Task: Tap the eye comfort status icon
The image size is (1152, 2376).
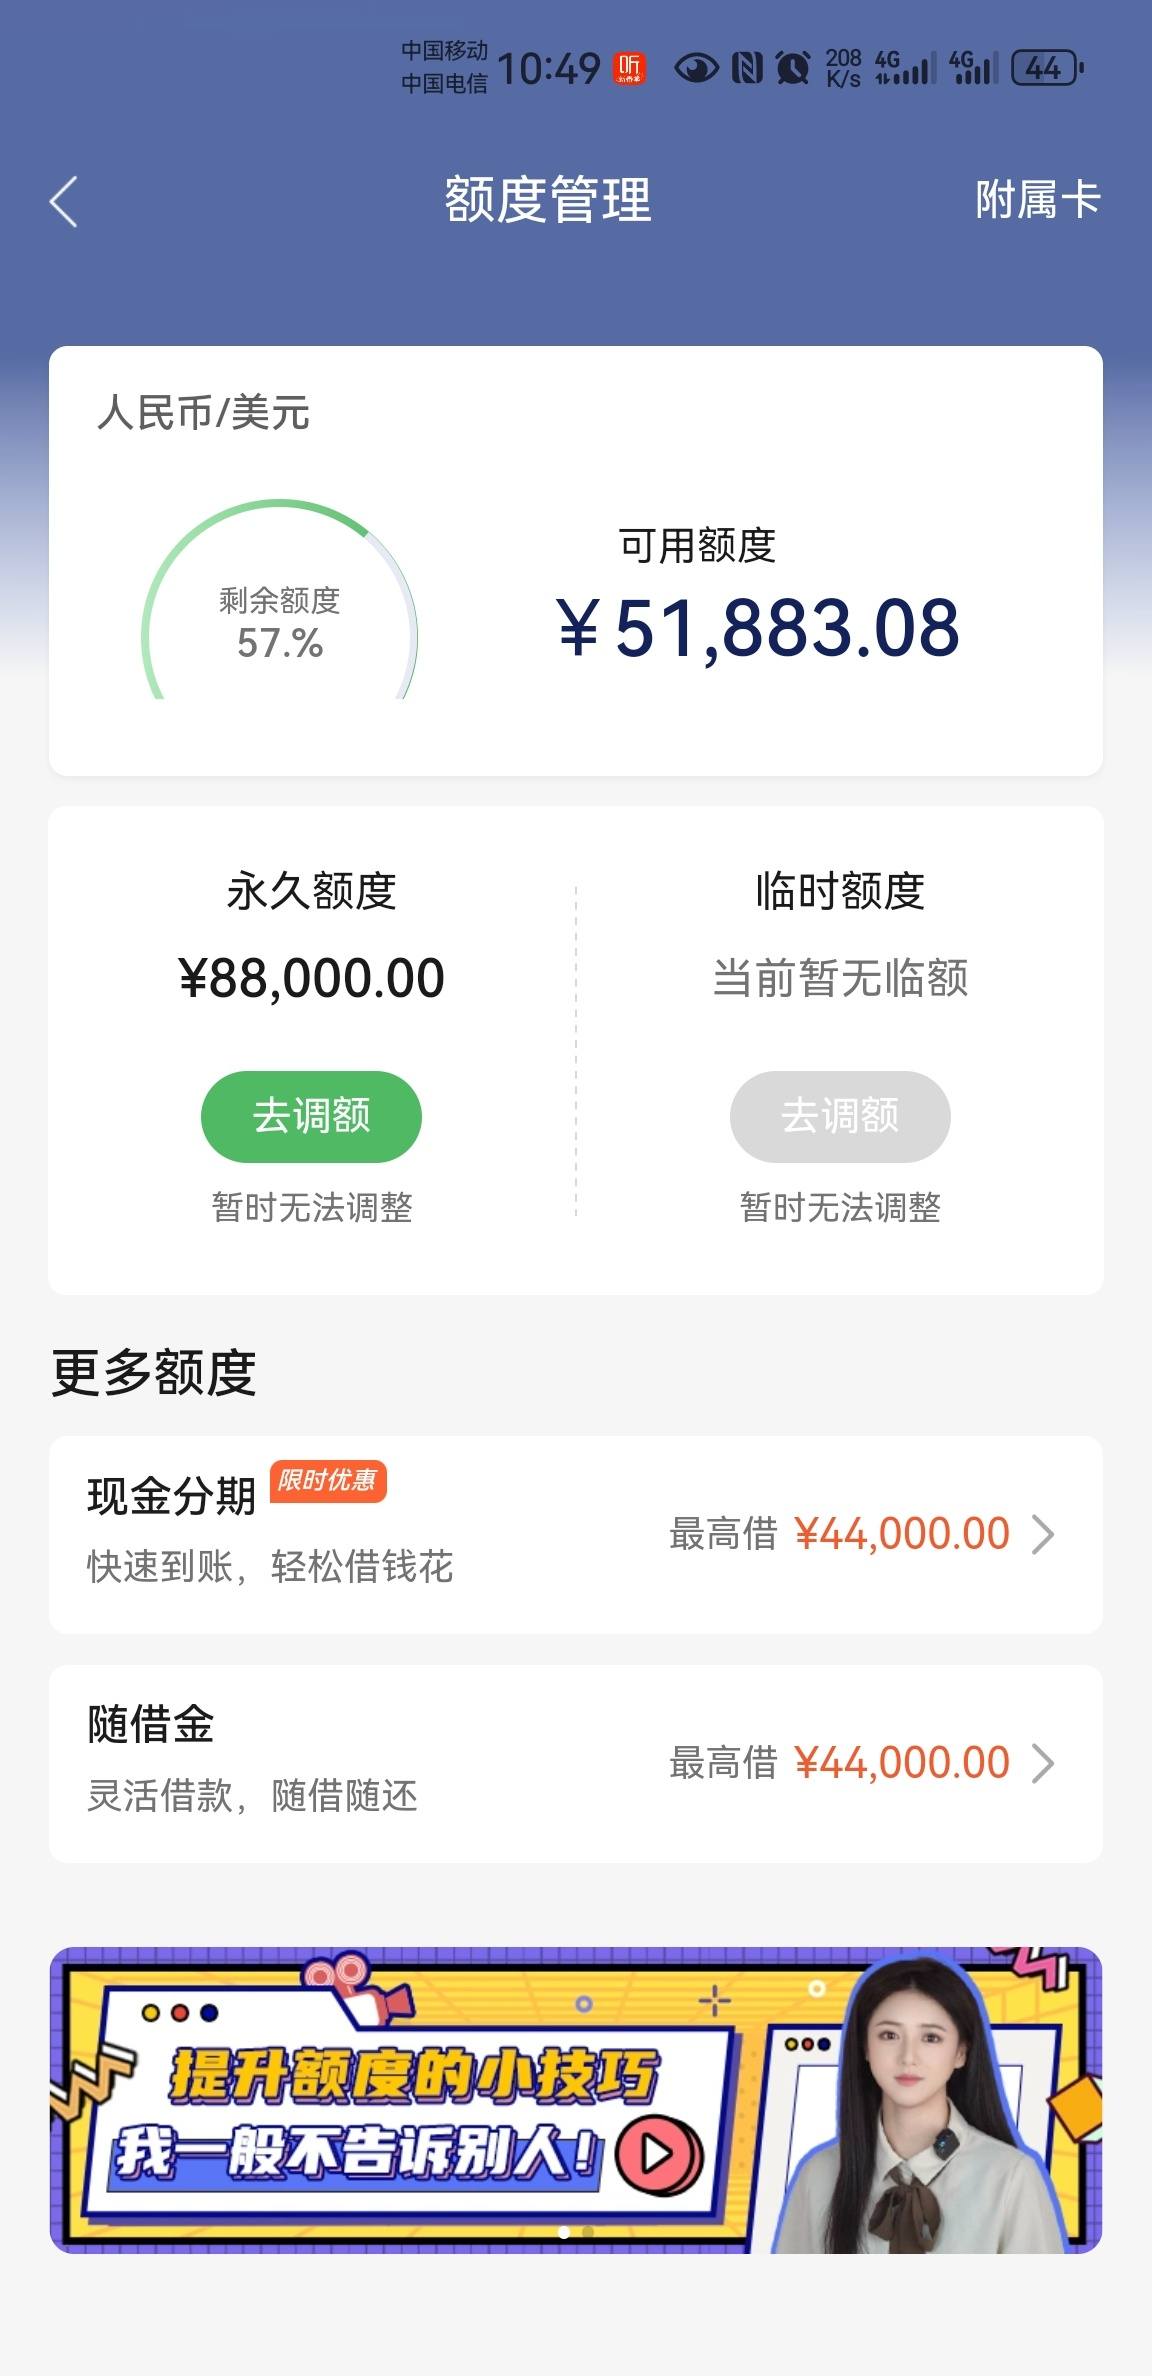Action: pyautogui.click(x=696, y=68)
